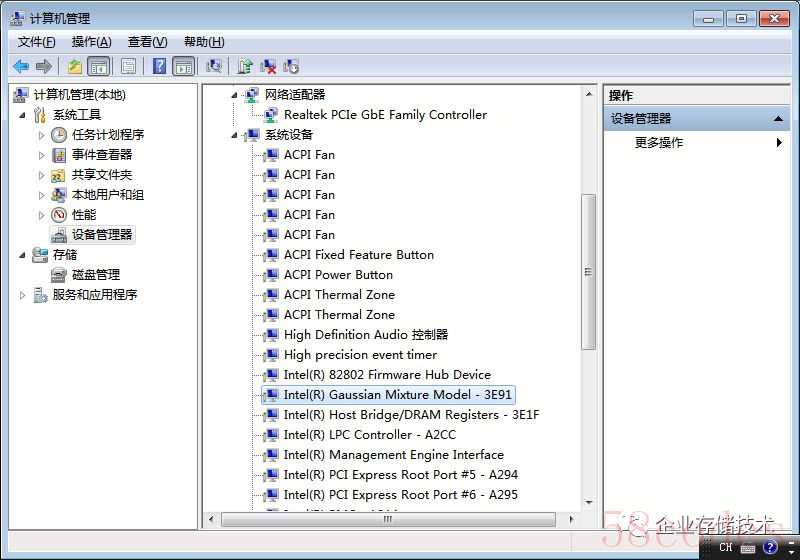Screen dimensions: 800x560
Task: Collapse the 系统工具 tree node
Action: 22,115
